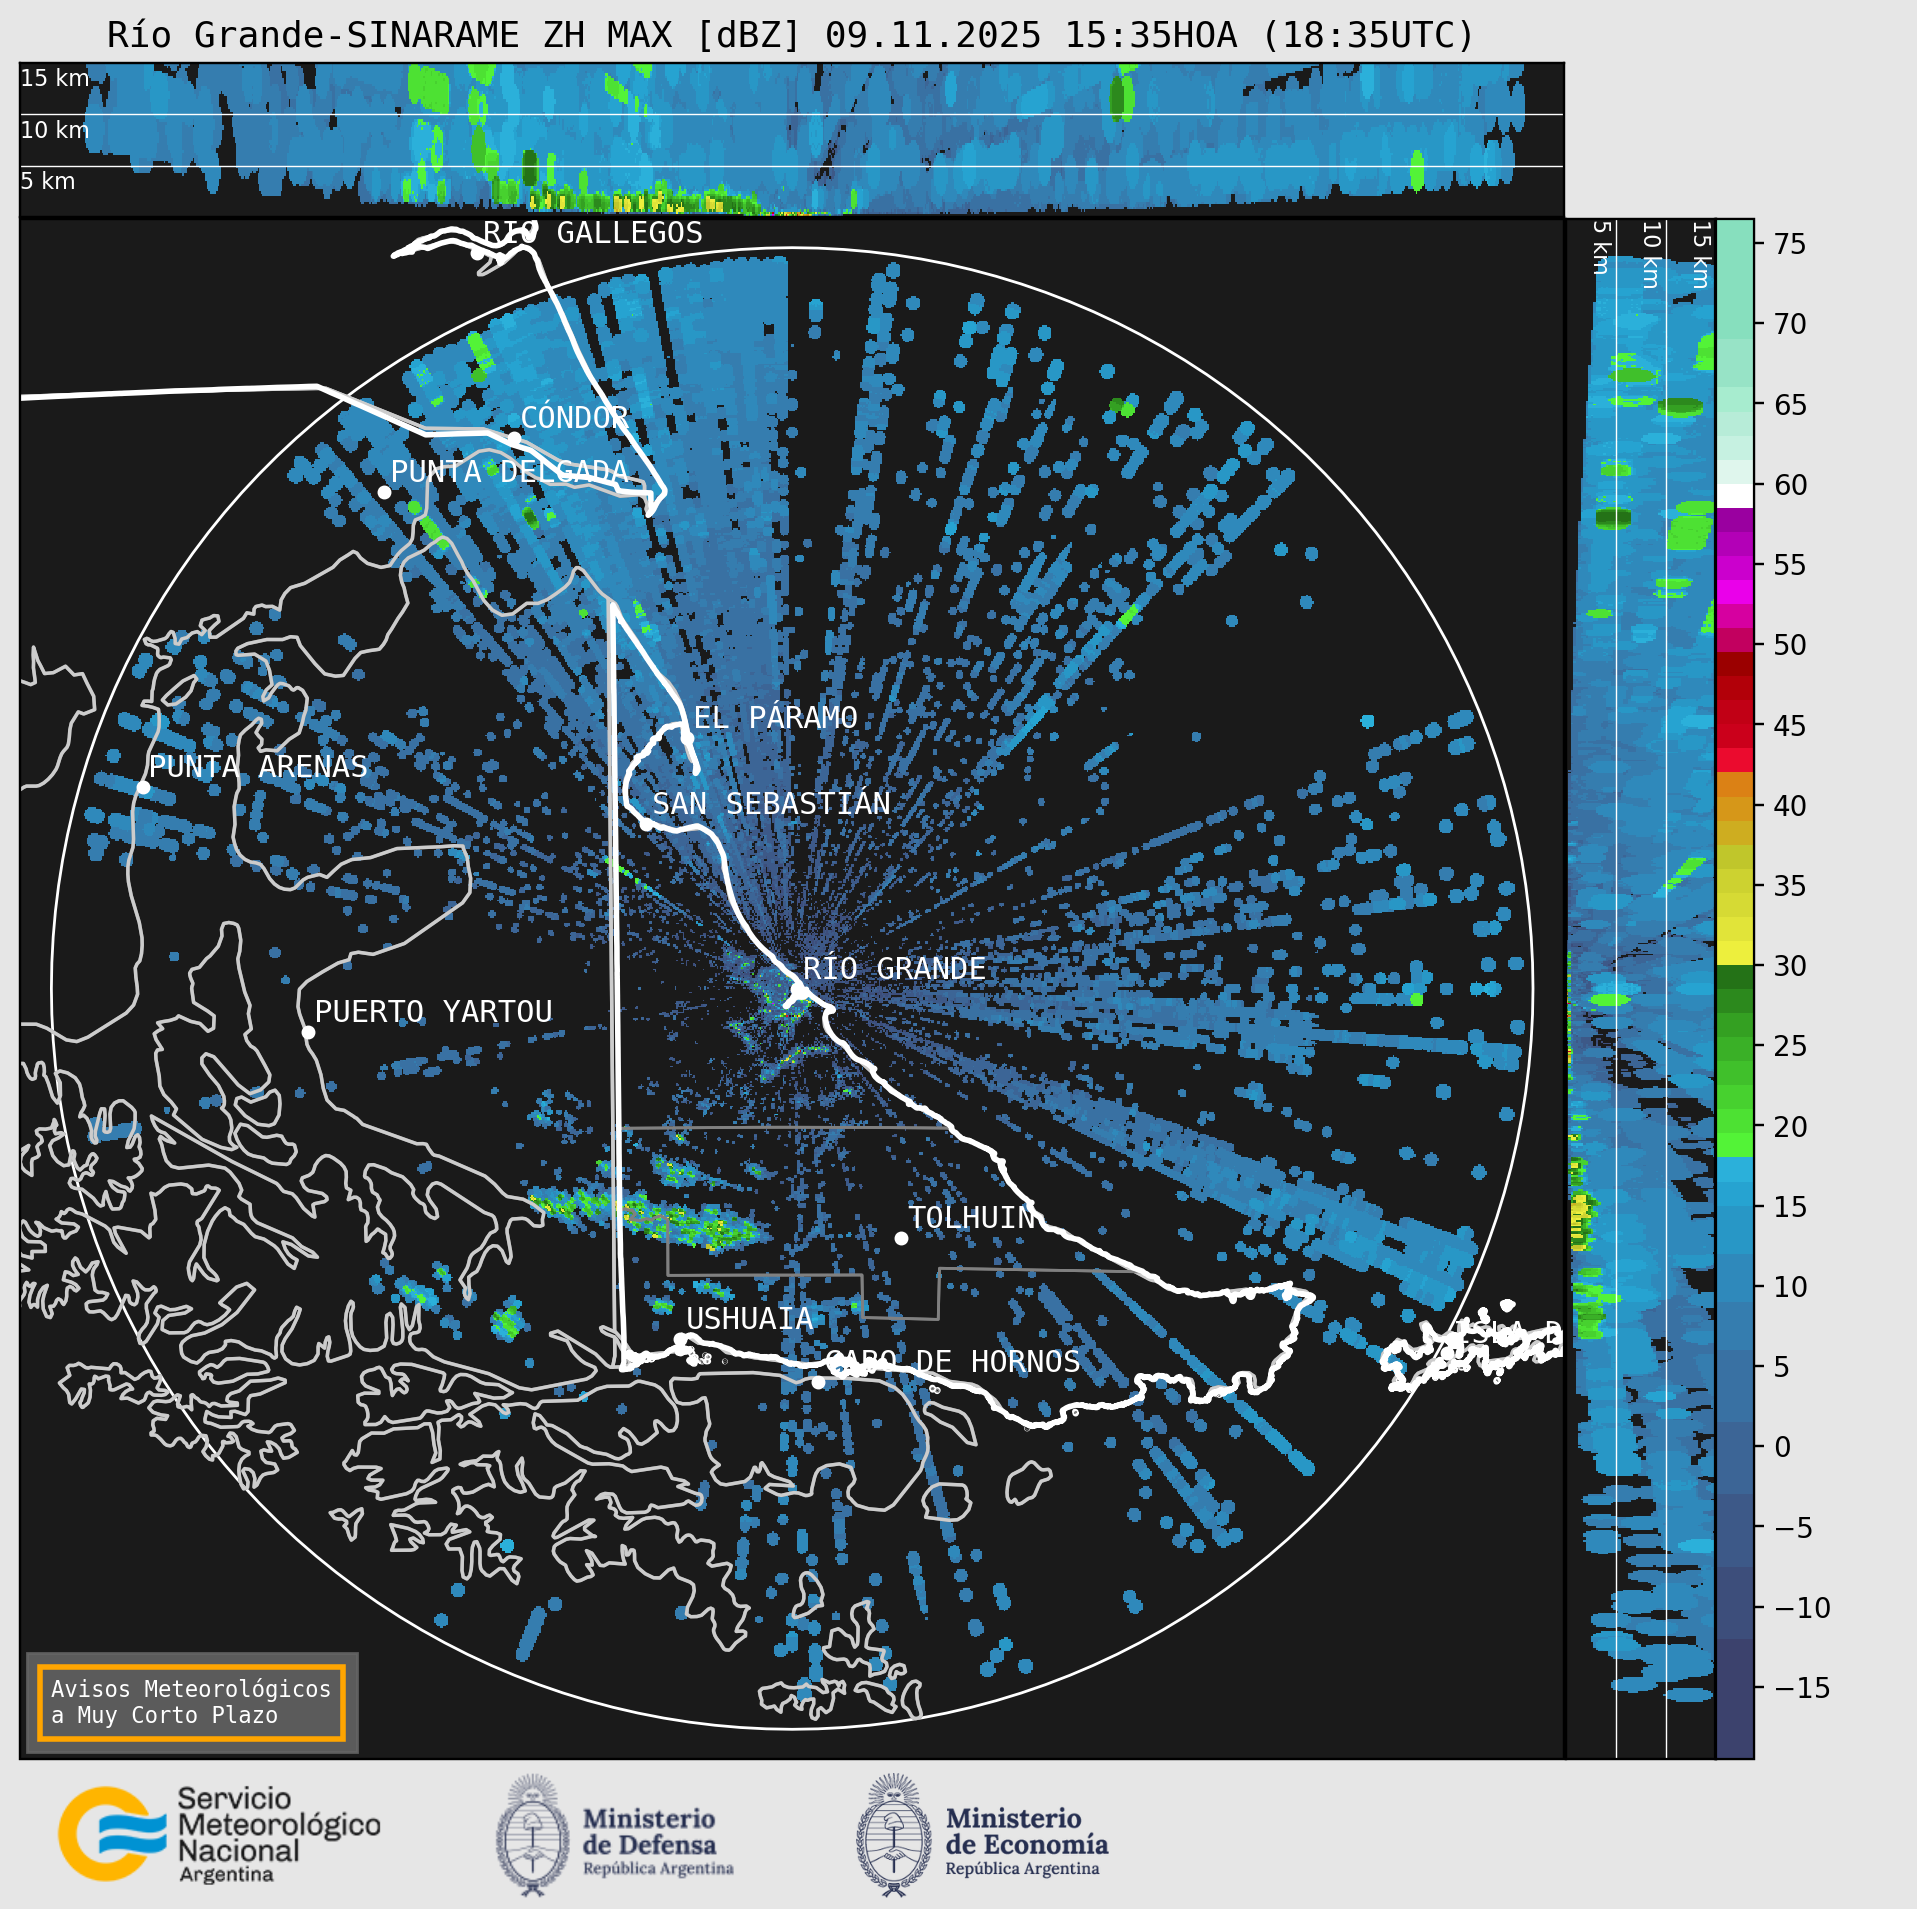Click the 'EL PÁRAMO' map label
Image resolution: width=1917 pixels, height=1909 pixels.
click(x=775, y=717)
